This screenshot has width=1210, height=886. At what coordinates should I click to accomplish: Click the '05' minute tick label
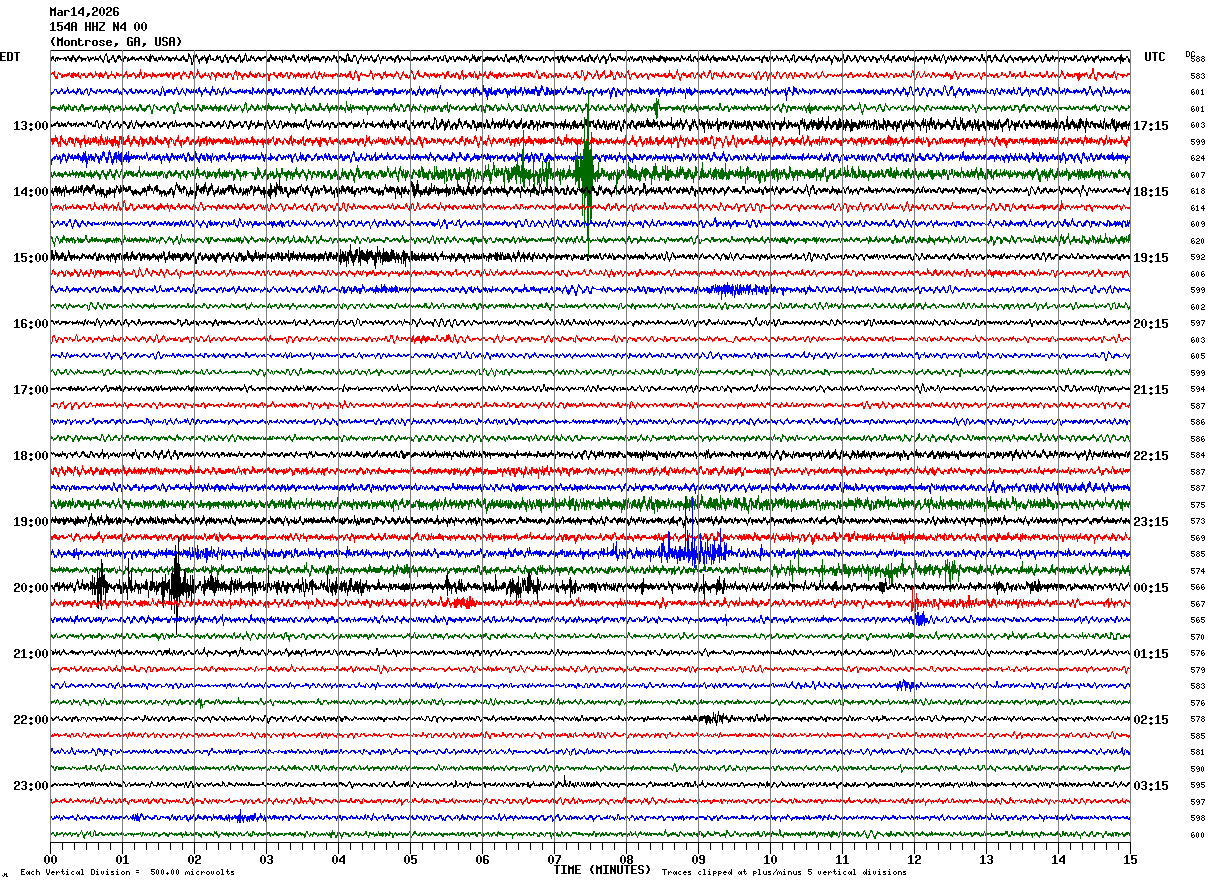pos(410,859)
